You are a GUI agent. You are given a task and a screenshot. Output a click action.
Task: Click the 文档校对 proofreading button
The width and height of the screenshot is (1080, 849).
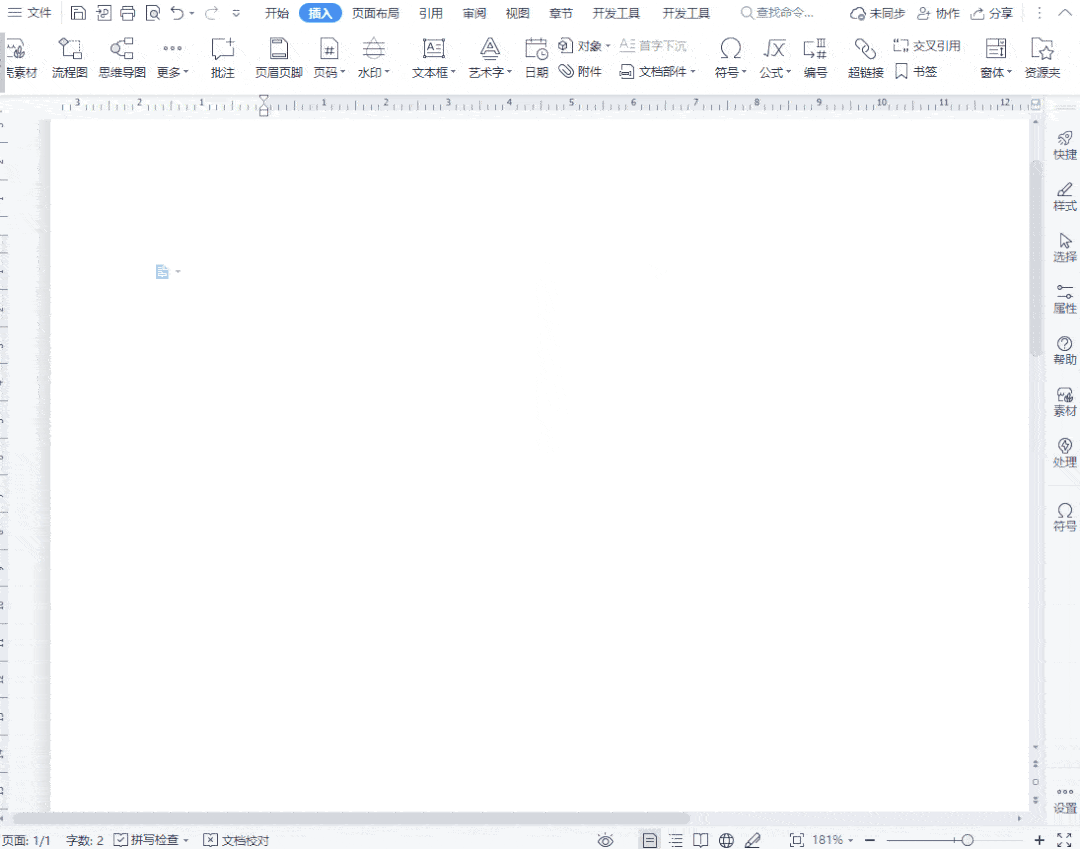pyautogui.click(x=236, y=840)
